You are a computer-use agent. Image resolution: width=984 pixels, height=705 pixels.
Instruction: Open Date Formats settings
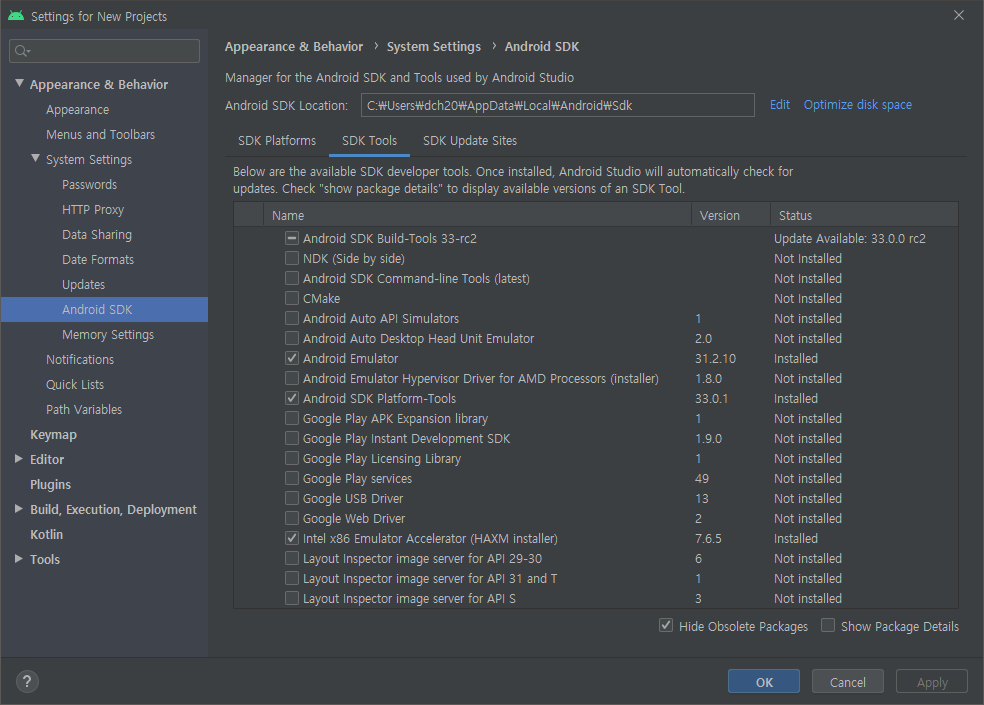[x=98, y=259]
